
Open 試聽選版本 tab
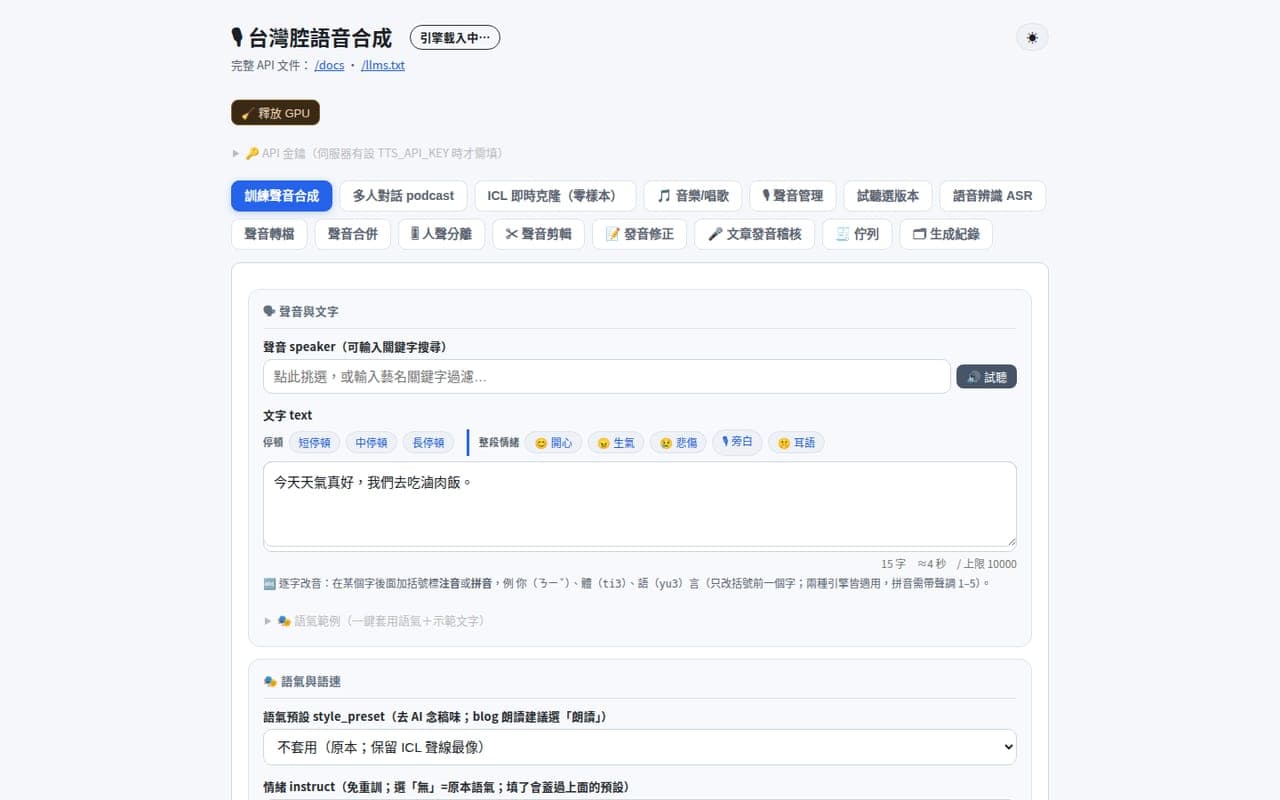coord(888,196)
